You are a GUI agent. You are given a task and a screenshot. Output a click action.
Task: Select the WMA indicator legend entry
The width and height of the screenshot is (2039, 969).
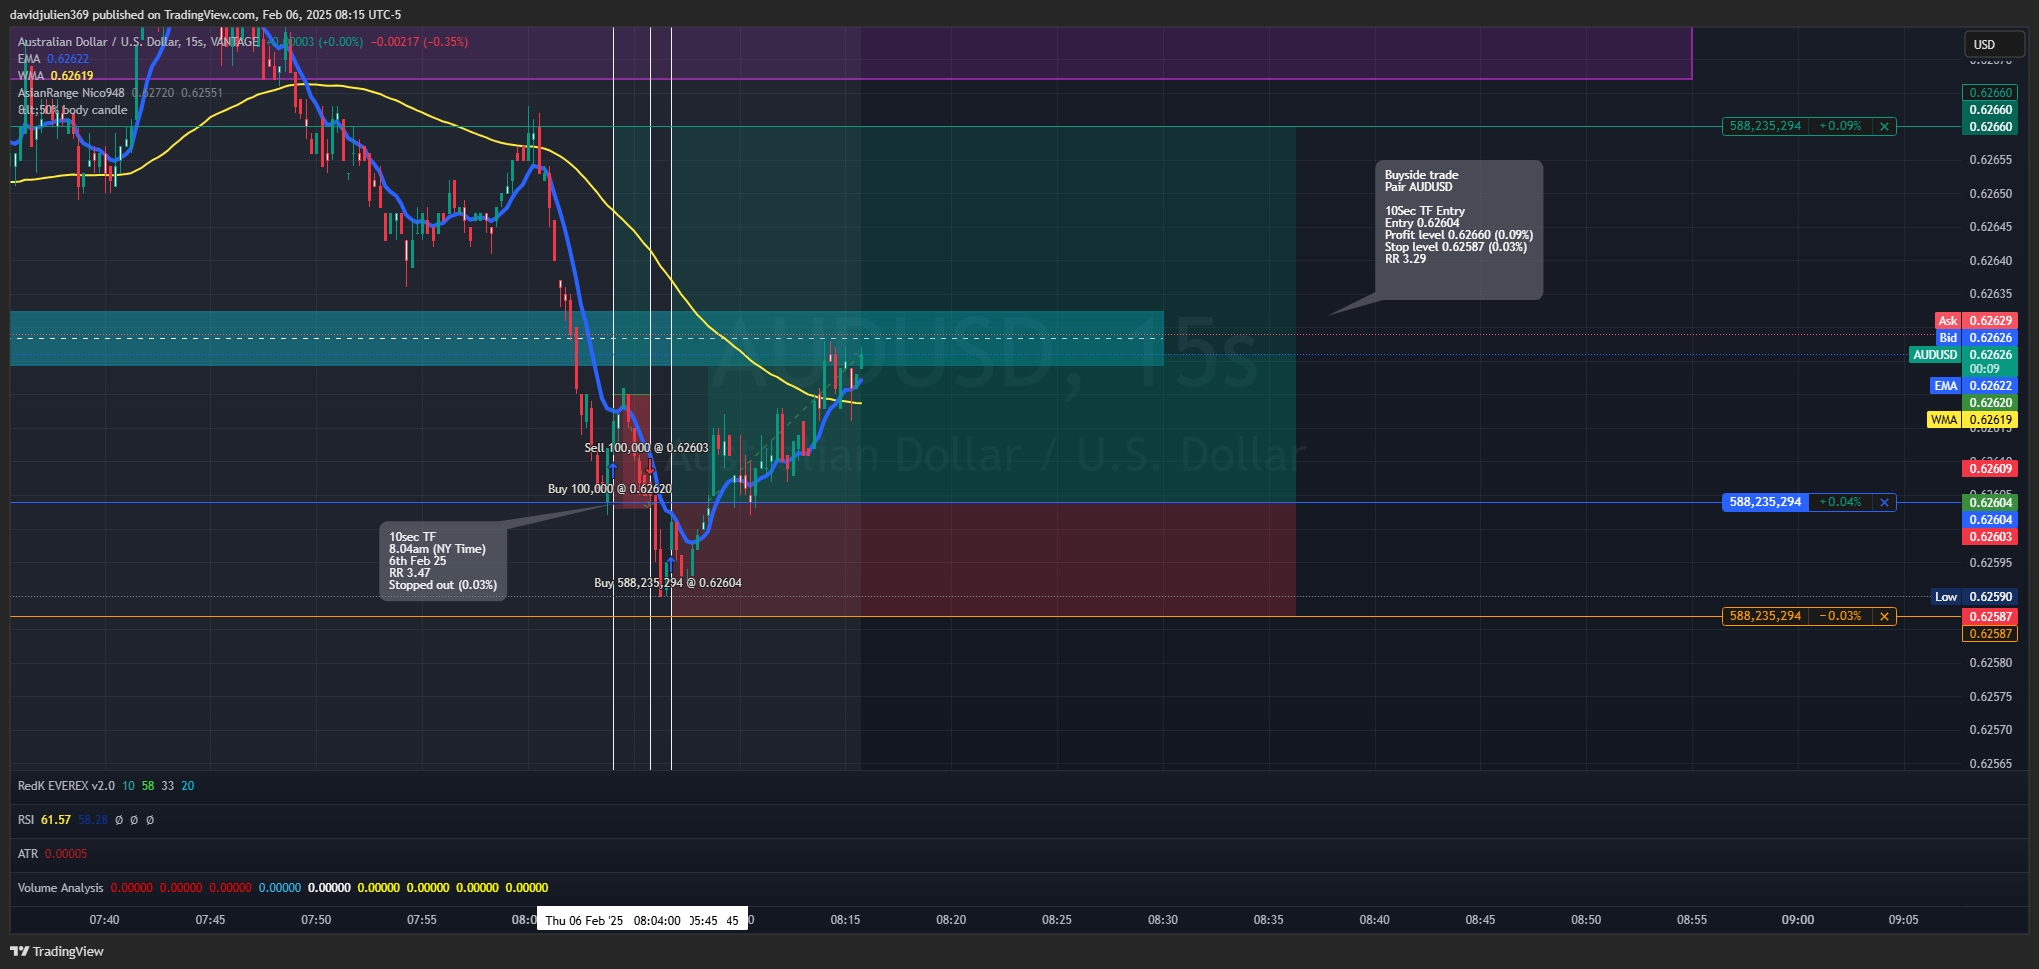pos(55,76)
